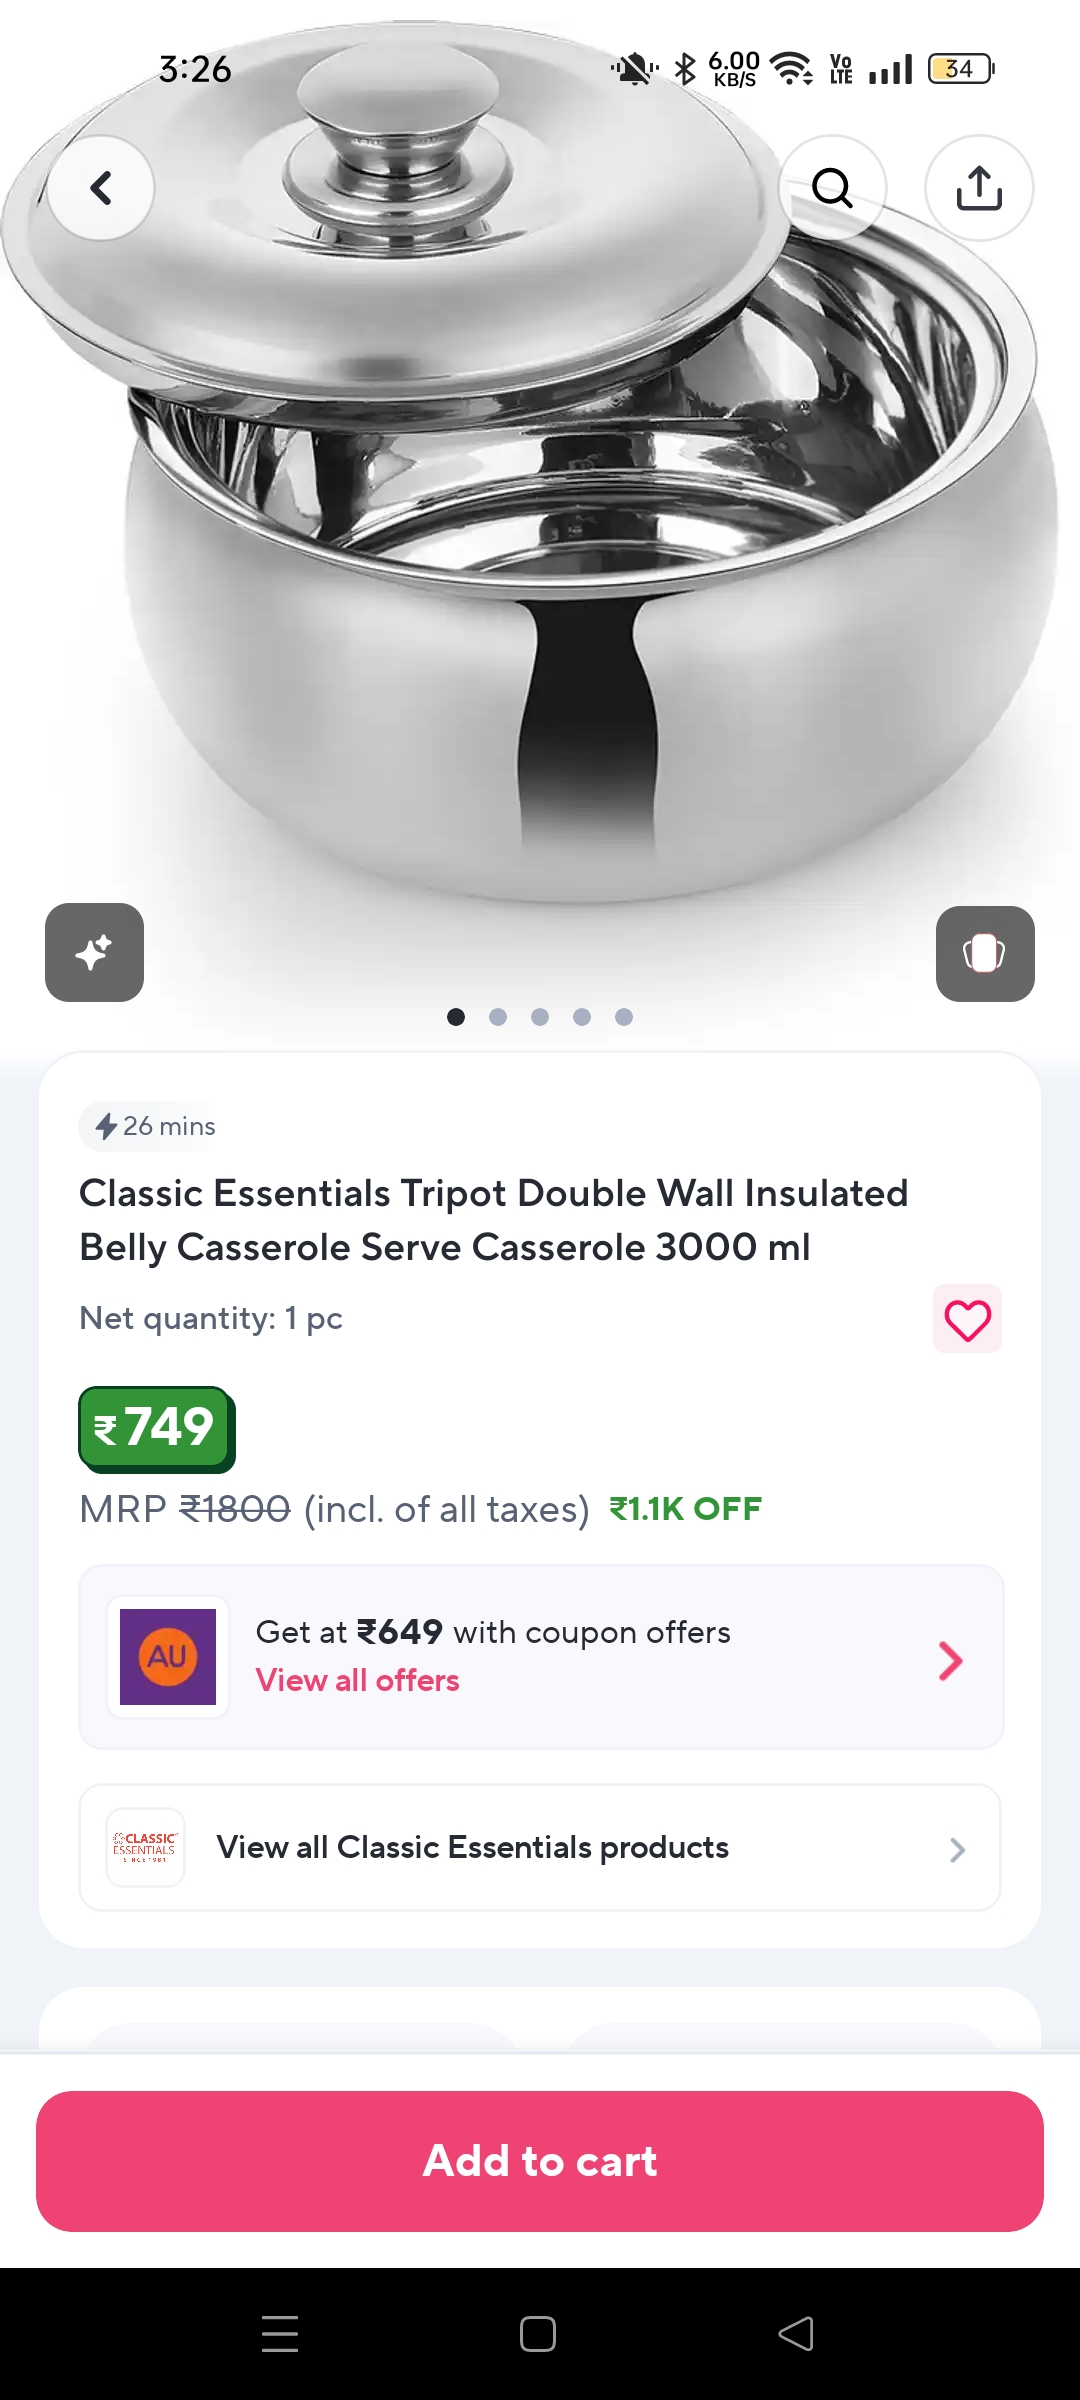Image resolution: width=1080 pixels, height=2400 pixels.
Task: Tap the lightning icon beside 26 mins
Action: pyautogui.click(x=103, y=1126)
